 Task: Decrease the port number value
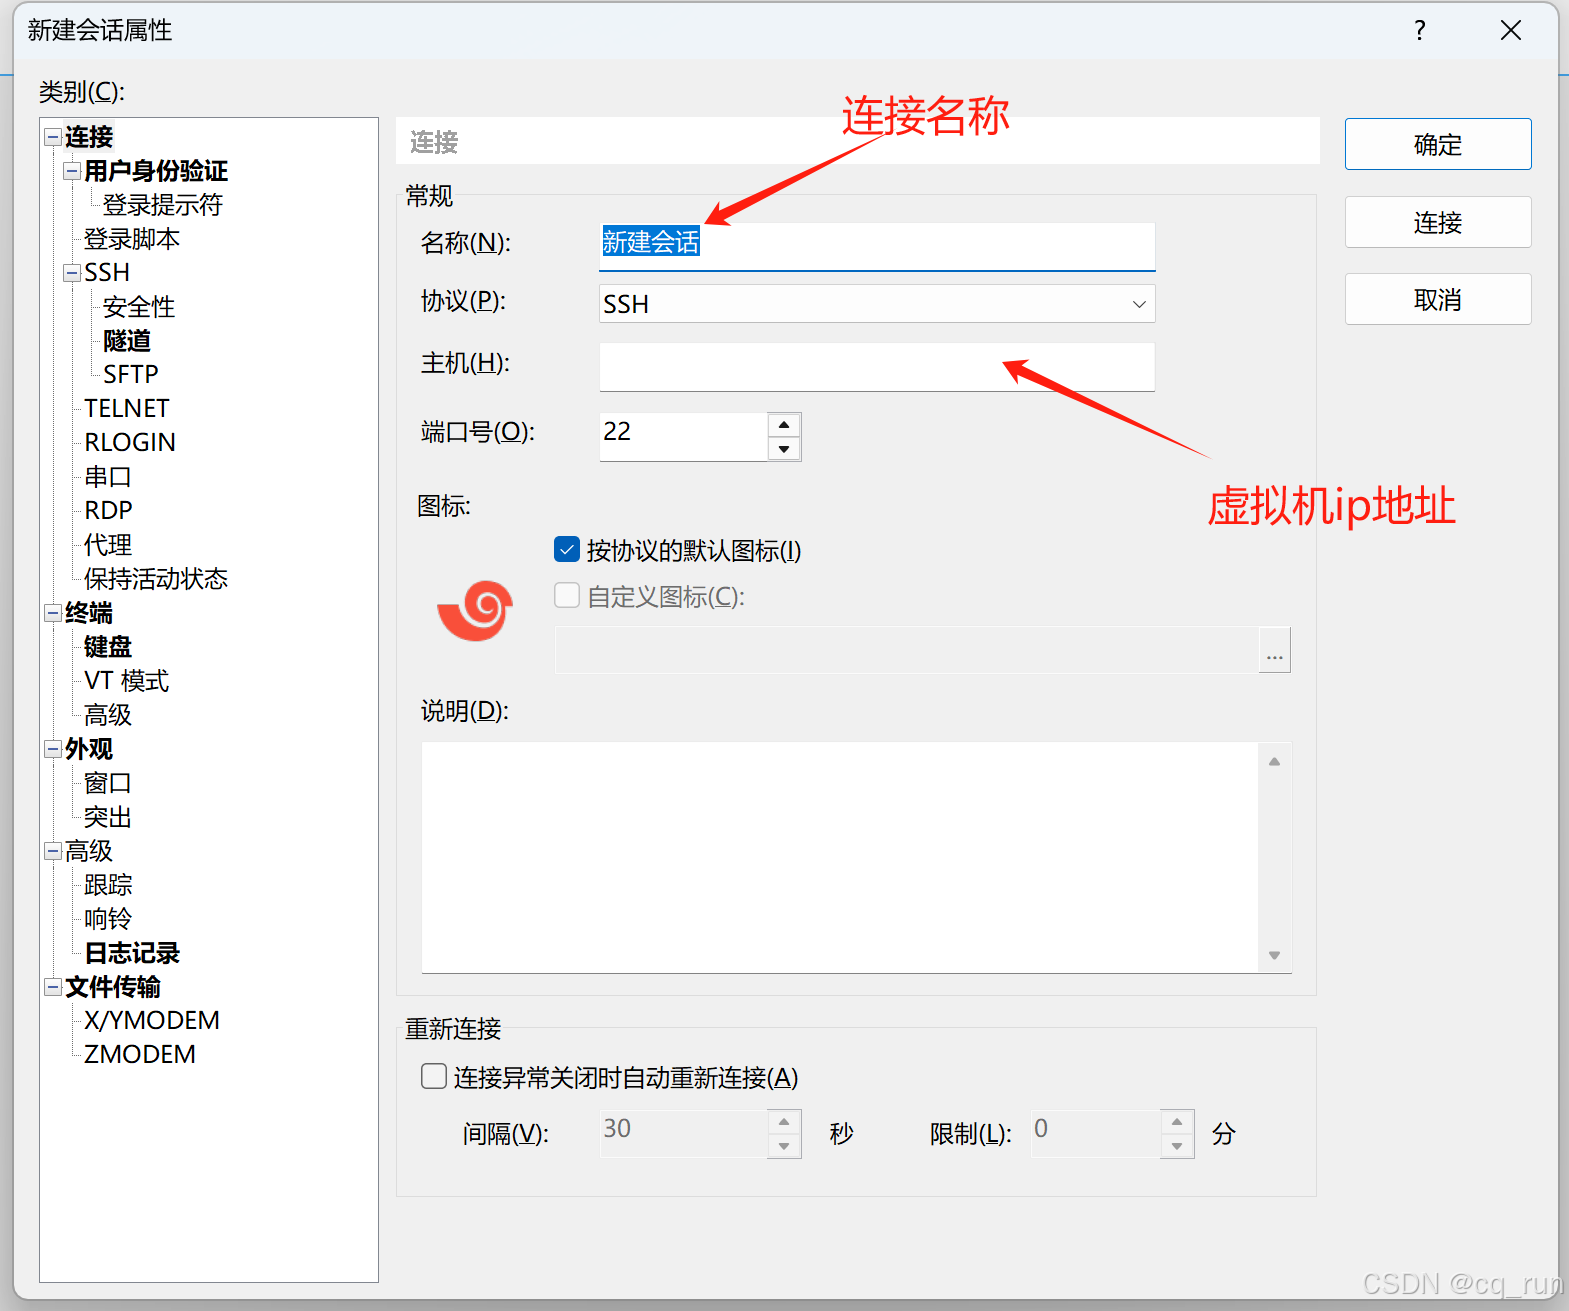[x=784, y=449]
